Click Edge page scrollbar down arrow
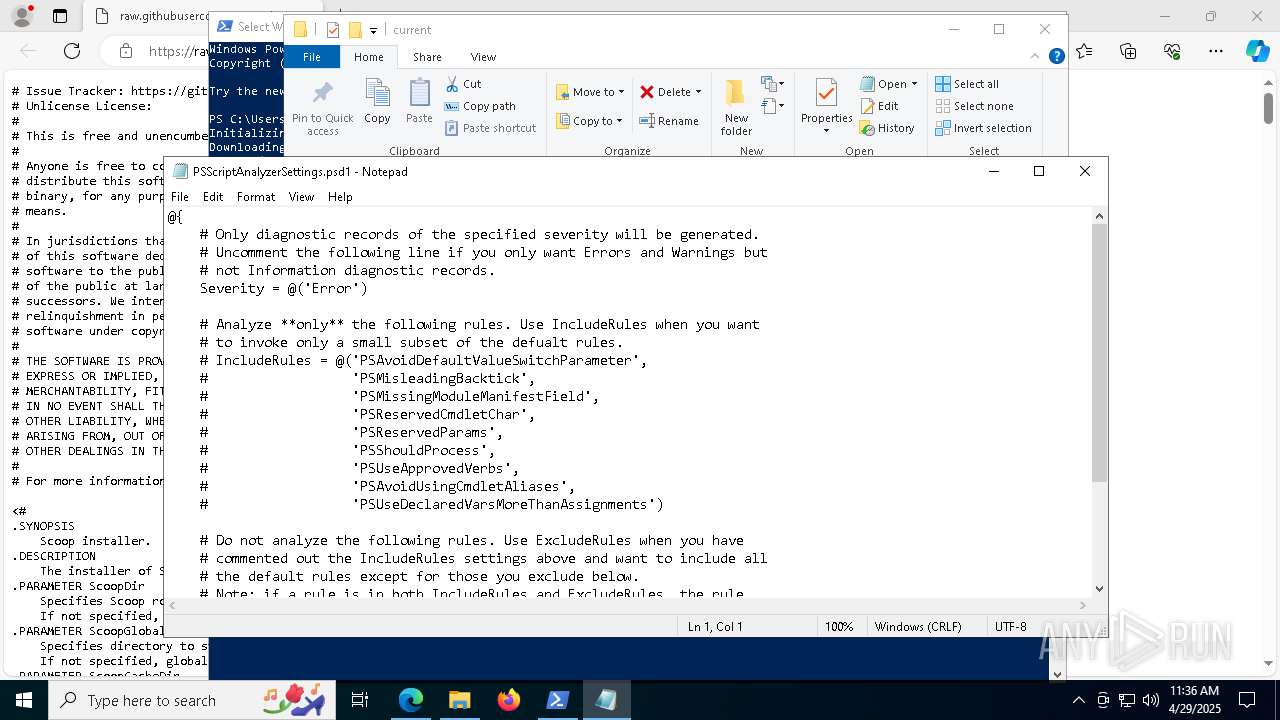The image size is (1280, 720). tap(1268, 663)
